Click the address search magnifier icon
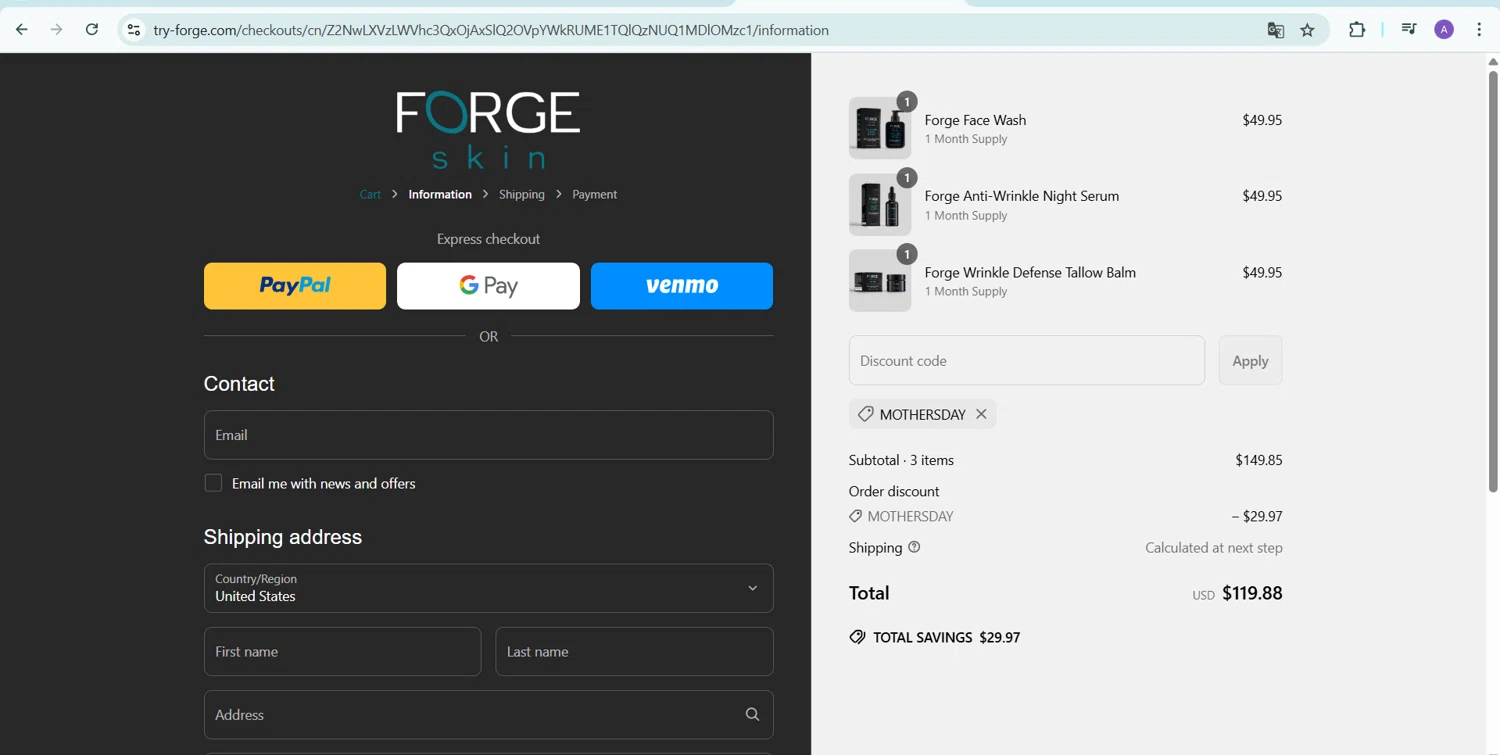 coord(752,714)
